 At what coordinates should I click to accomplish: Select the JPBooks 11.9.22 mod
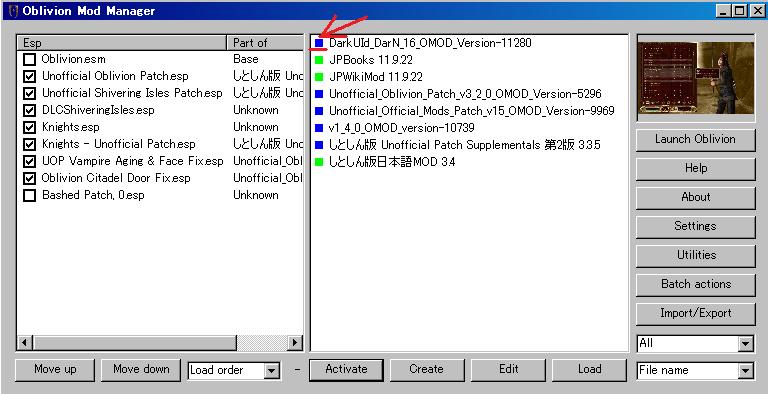point(371,60)
